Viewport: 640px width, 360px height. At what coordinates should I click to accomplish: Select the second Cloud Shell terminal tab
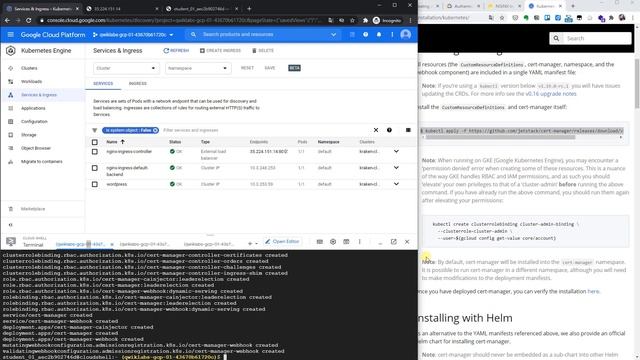(144, 244)
